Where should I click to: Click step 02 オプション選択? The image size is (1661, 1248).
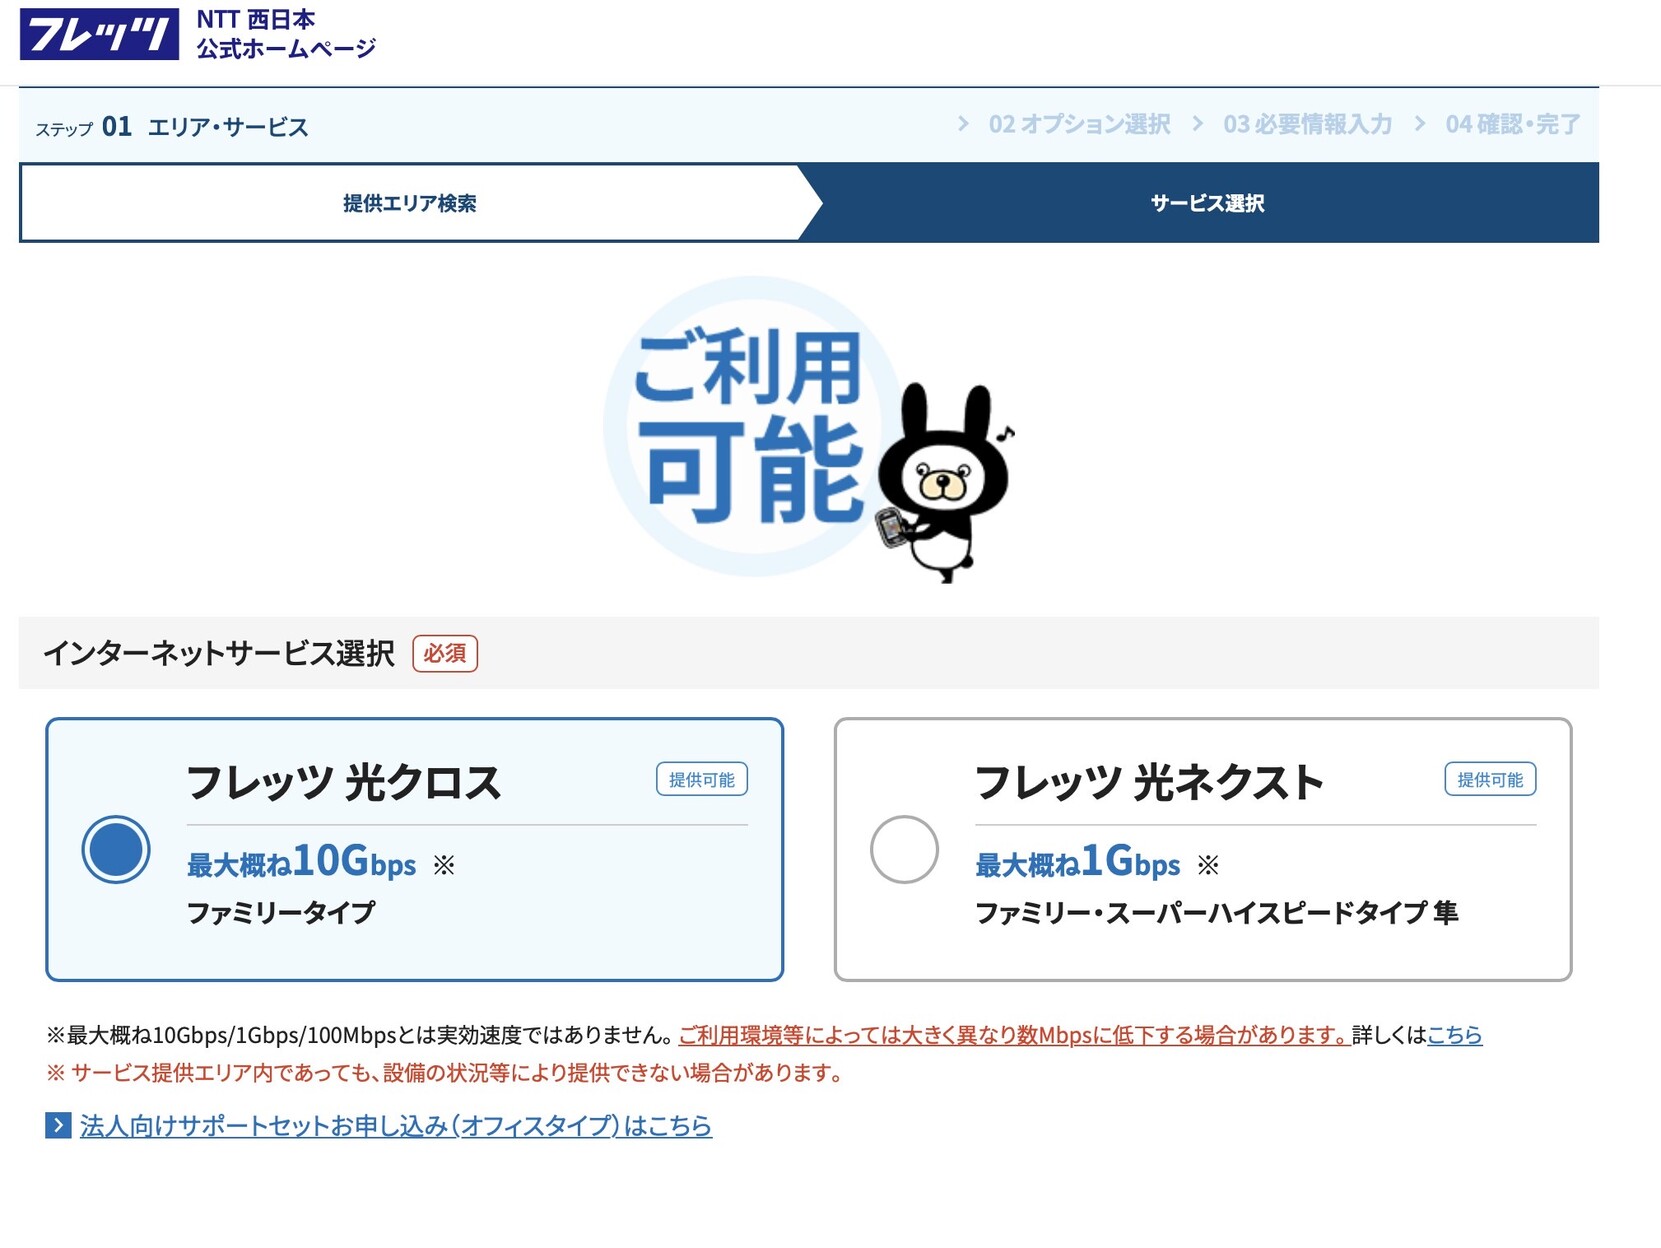1079,124
